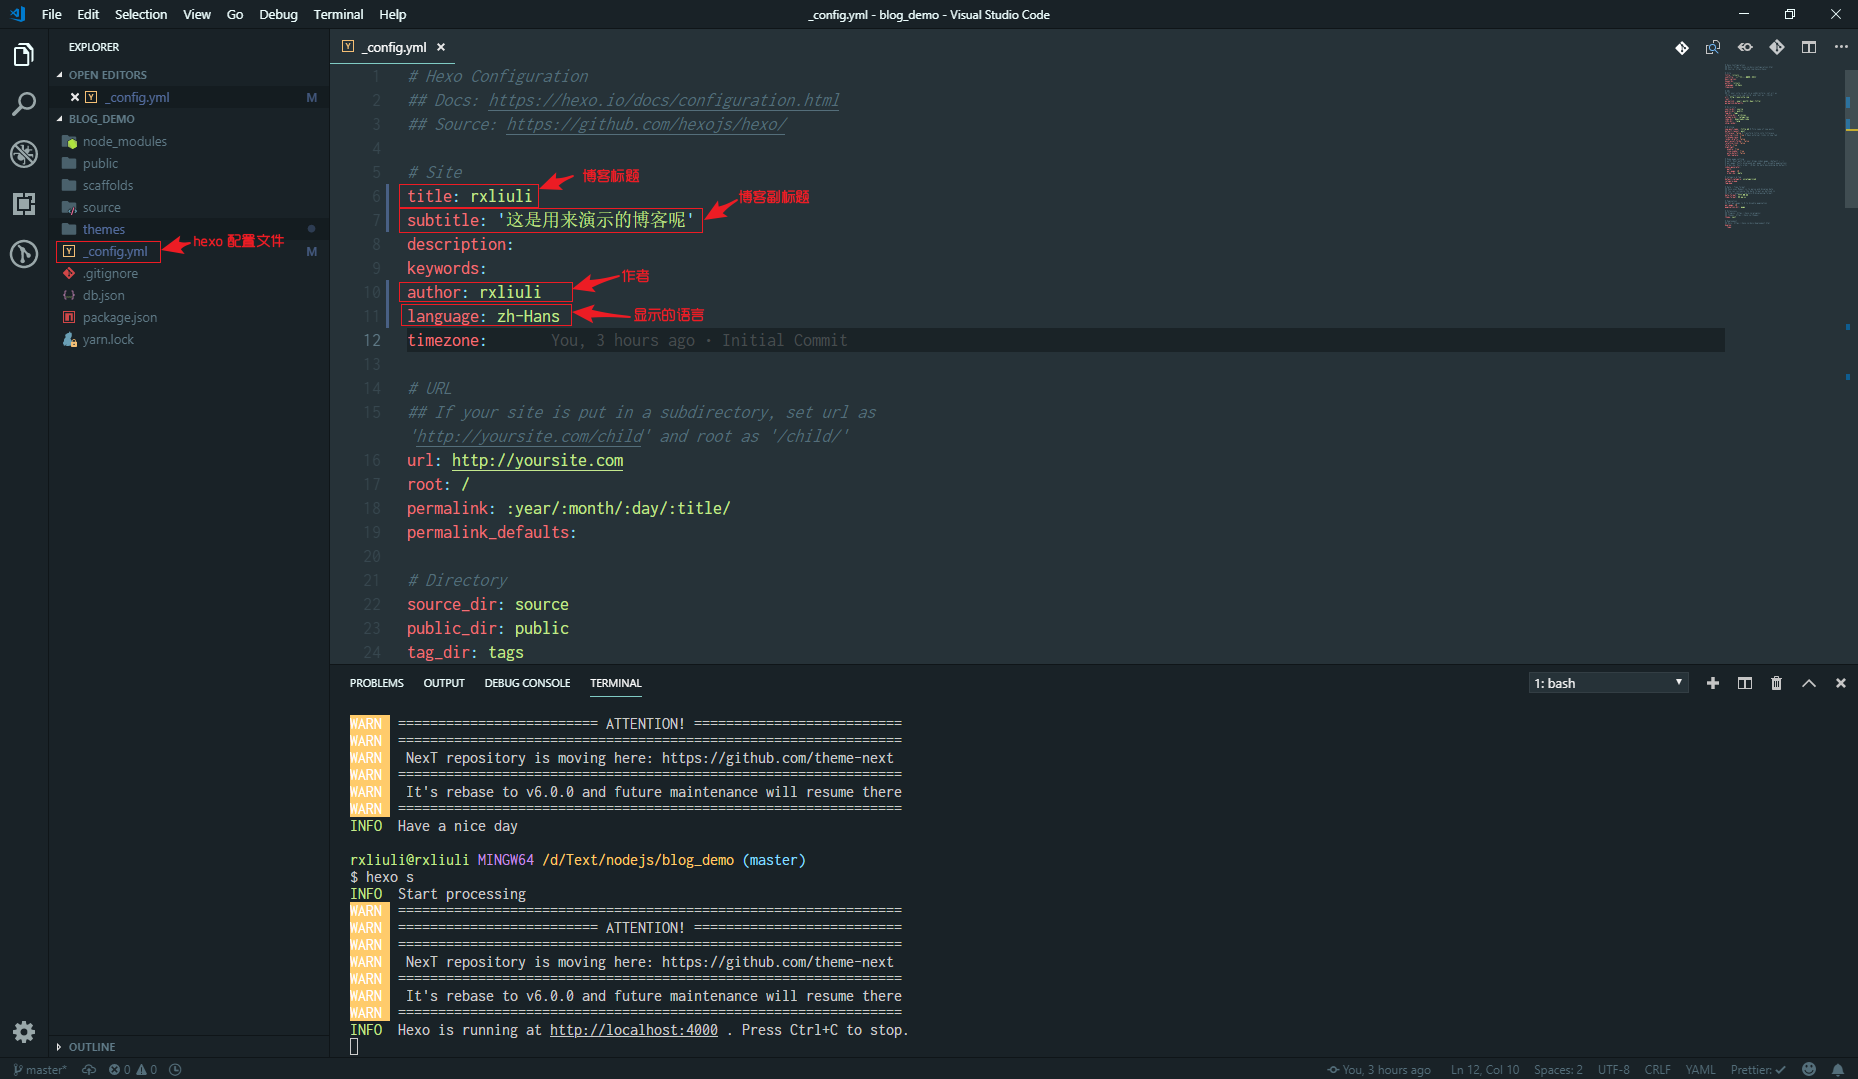Kill the terminal with trash icon

1777,683
